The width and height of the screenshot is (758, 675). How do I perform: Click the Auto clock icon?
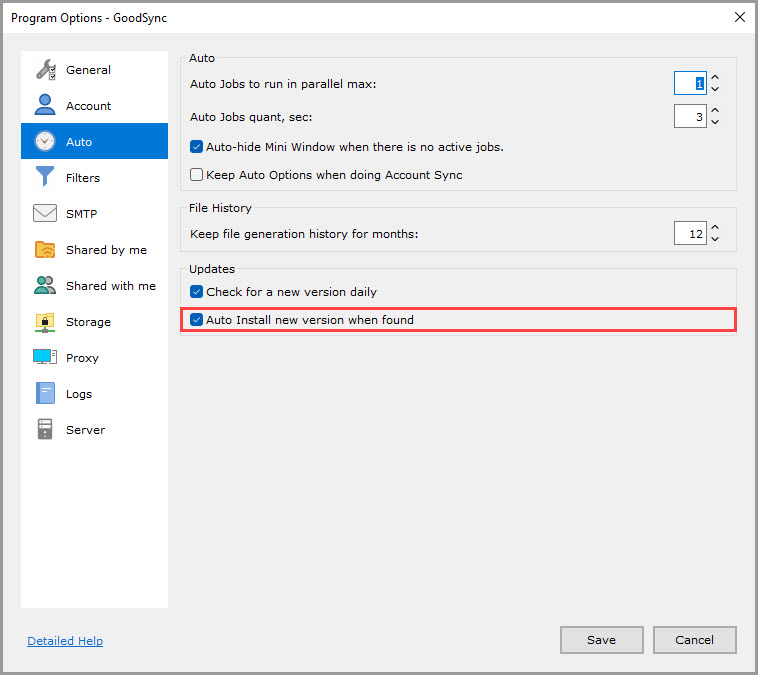(x=45, y=141)
